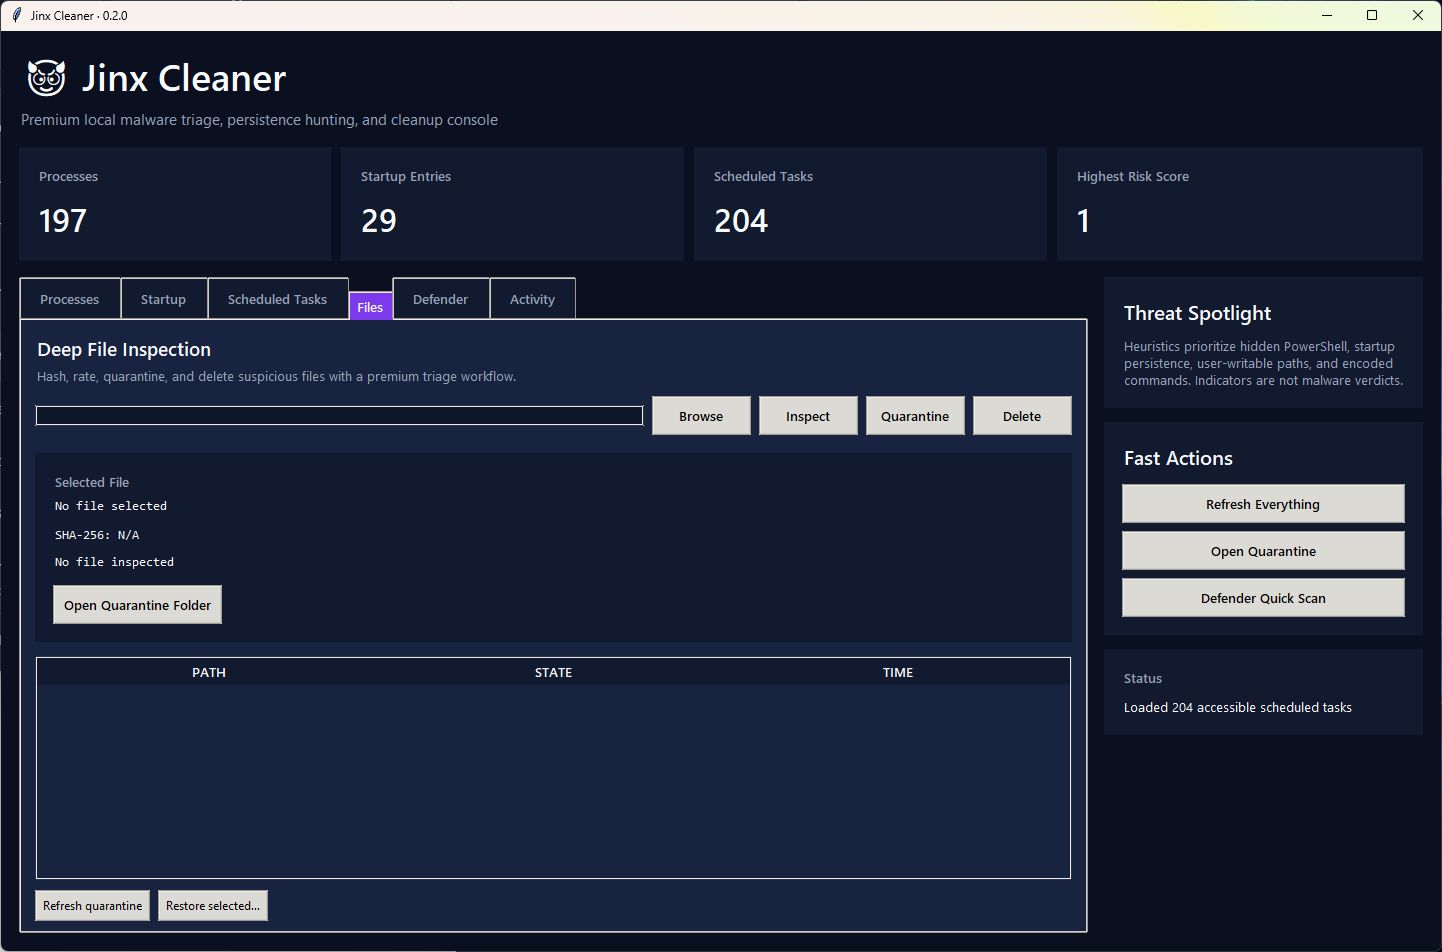Start a Defender Quick Scan
The height and width of the screenshot is (952, 1442).
[x=1263, y=598]
